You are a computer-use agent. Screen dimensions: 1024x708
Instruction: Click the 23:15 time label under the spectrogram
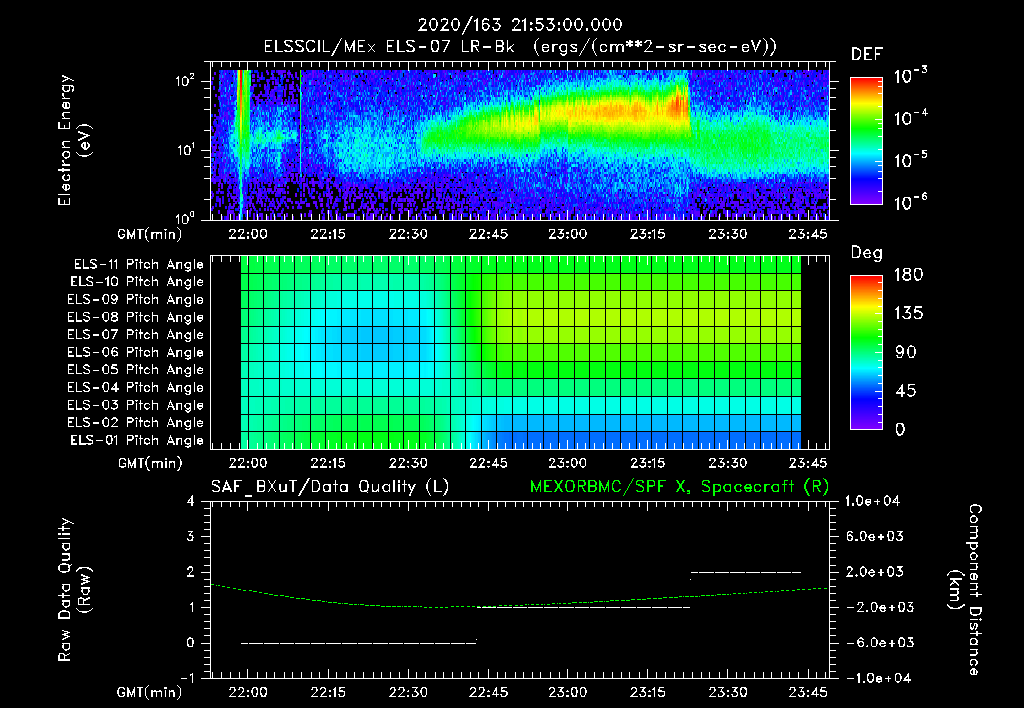pyautogui.click(x=647, y=234)
